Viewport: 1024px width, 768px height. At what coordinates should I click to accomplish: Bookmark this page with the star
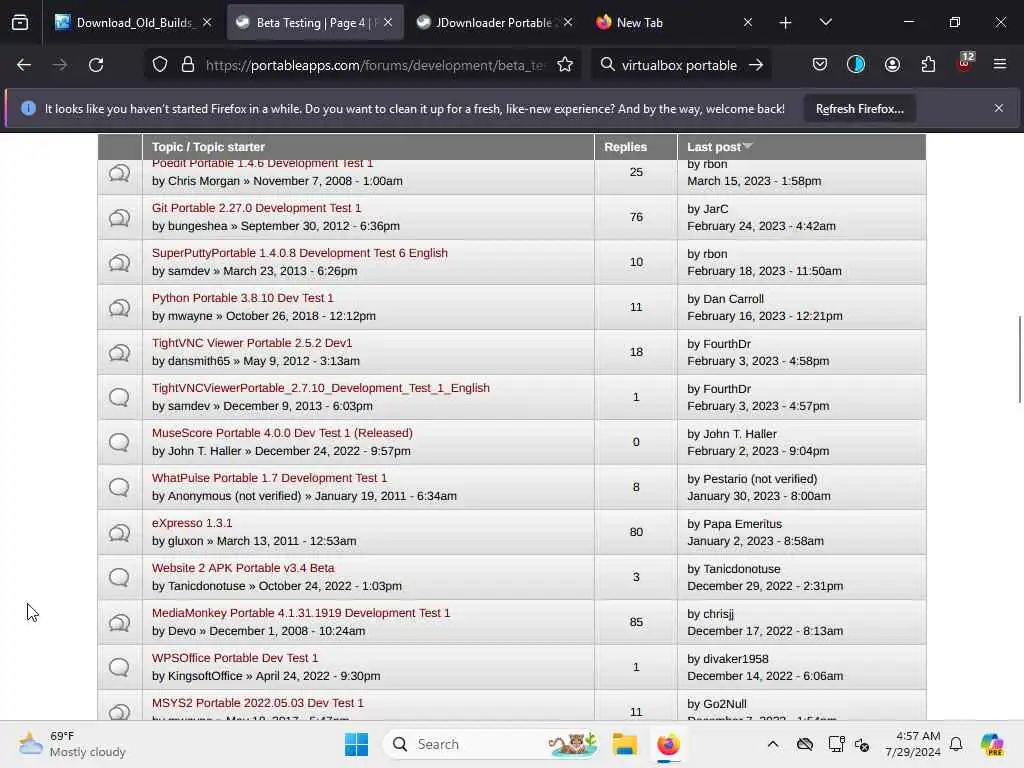point(565,65)
